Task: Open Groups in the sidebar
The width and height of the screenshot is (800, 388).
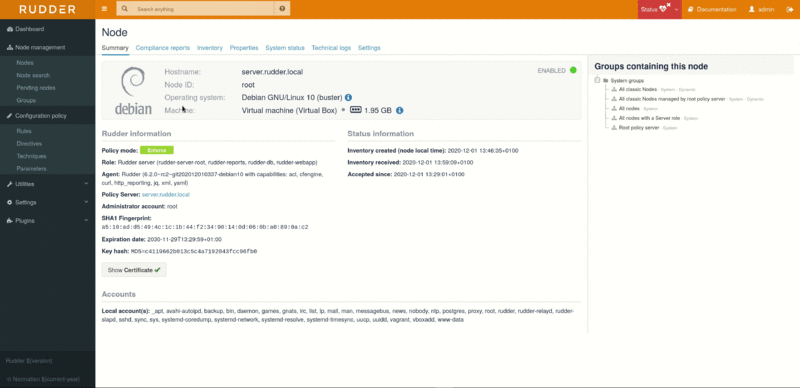Action: coord(26,101)
